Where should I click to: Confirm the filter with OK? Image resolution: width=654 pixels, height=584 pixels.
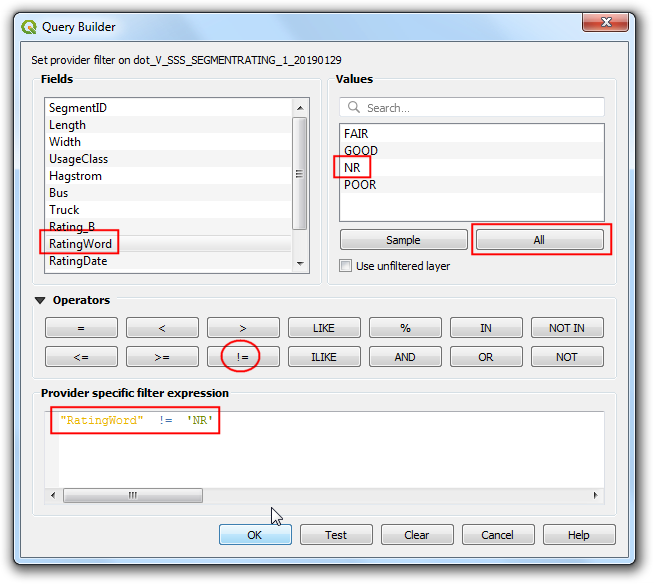click(255, 535)
